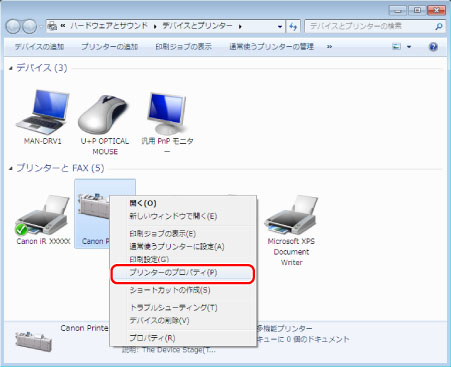This screenshot has height=367, width=451.
Task: Click 通常使うプリンターの管理 toolbar button
Action: click(x=272, y=47)
